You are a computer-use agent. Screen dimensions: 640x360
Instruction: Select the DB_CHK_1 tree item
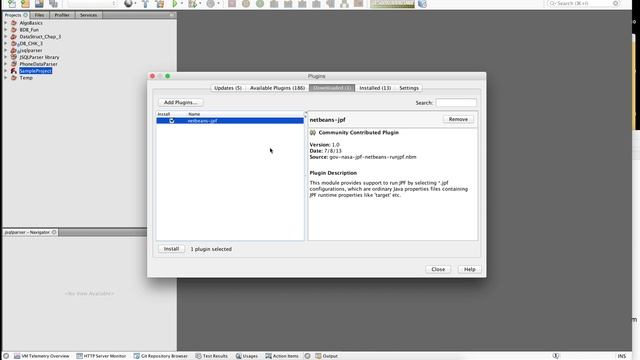click(31, 44)
